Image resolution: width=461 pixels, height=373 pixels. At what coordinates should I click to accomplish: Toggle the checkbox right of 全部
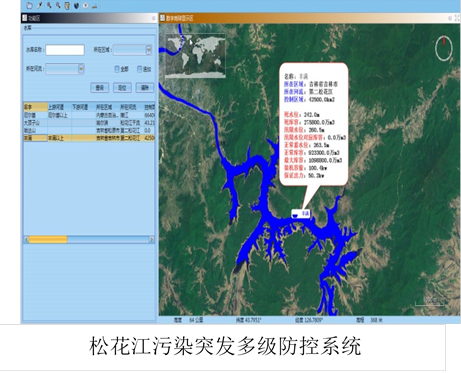[139, 69]
